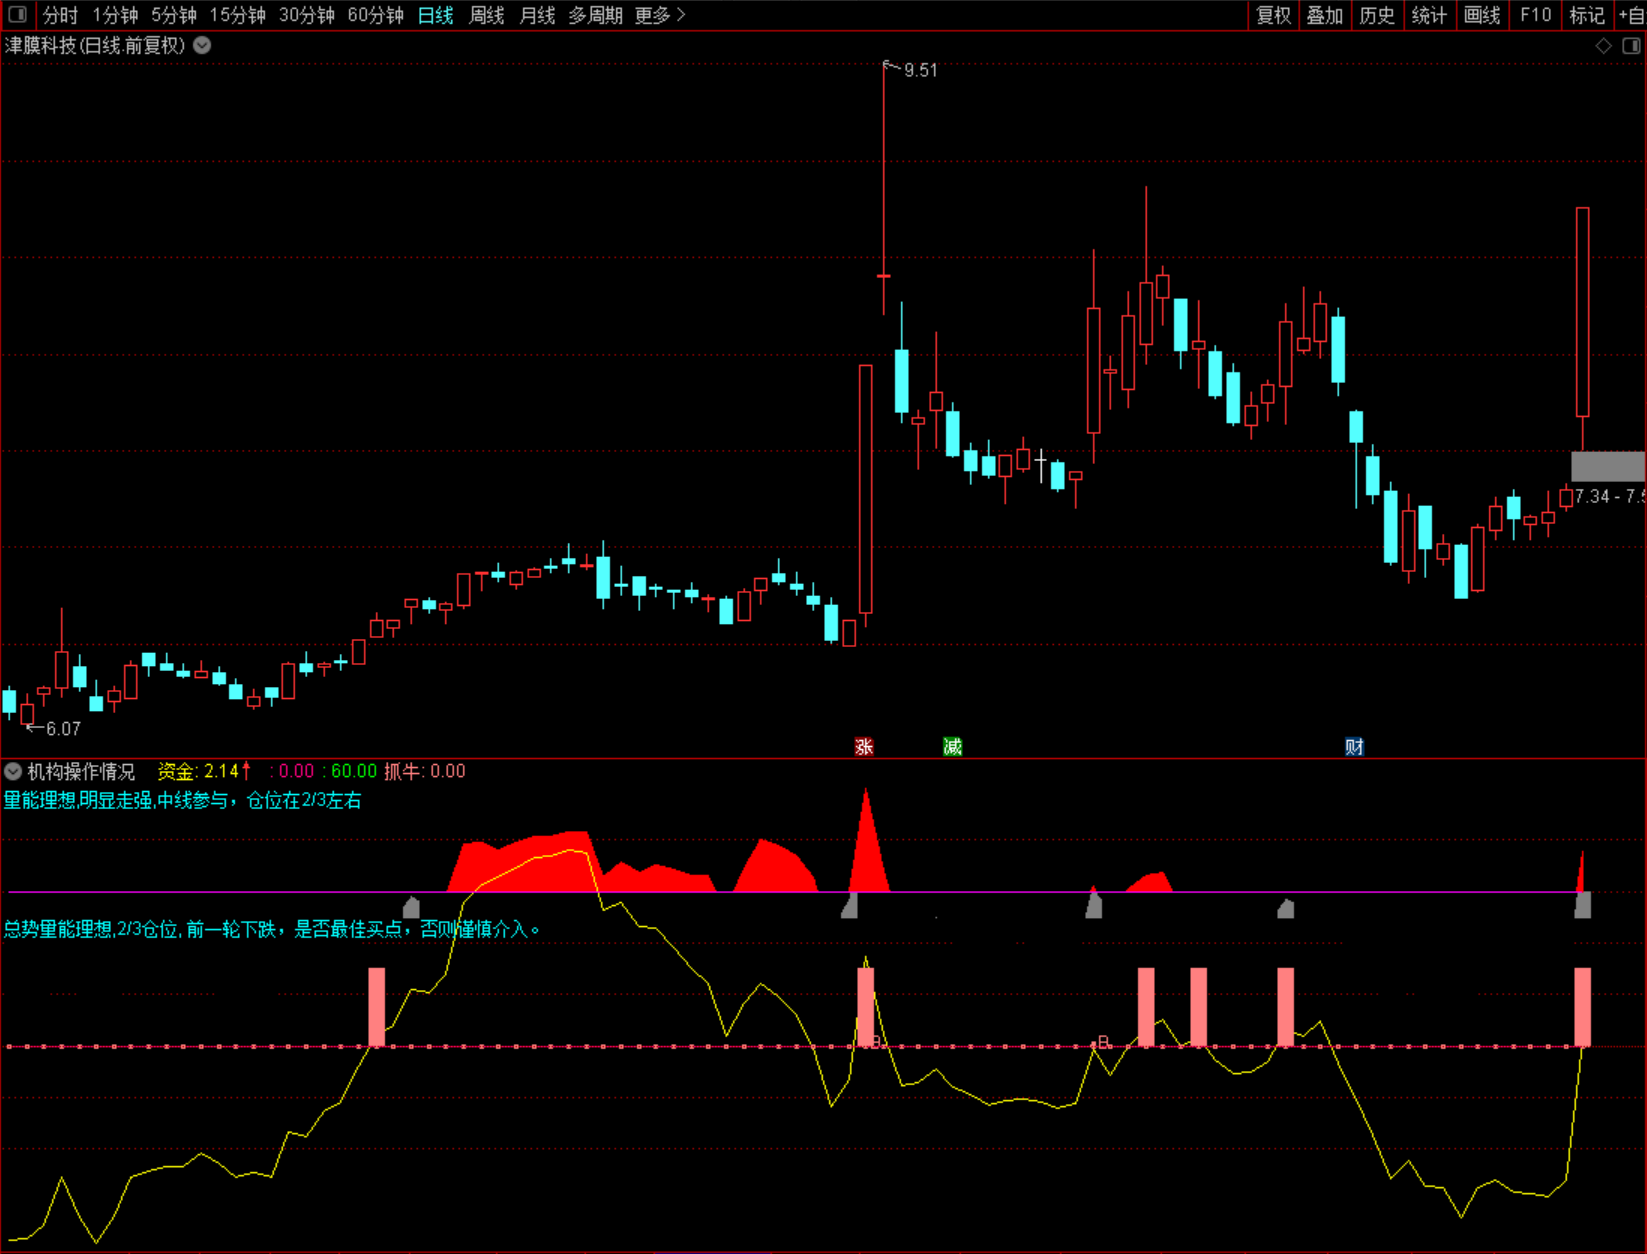Toggle the right side panel icon

(x=1631, y=46)
